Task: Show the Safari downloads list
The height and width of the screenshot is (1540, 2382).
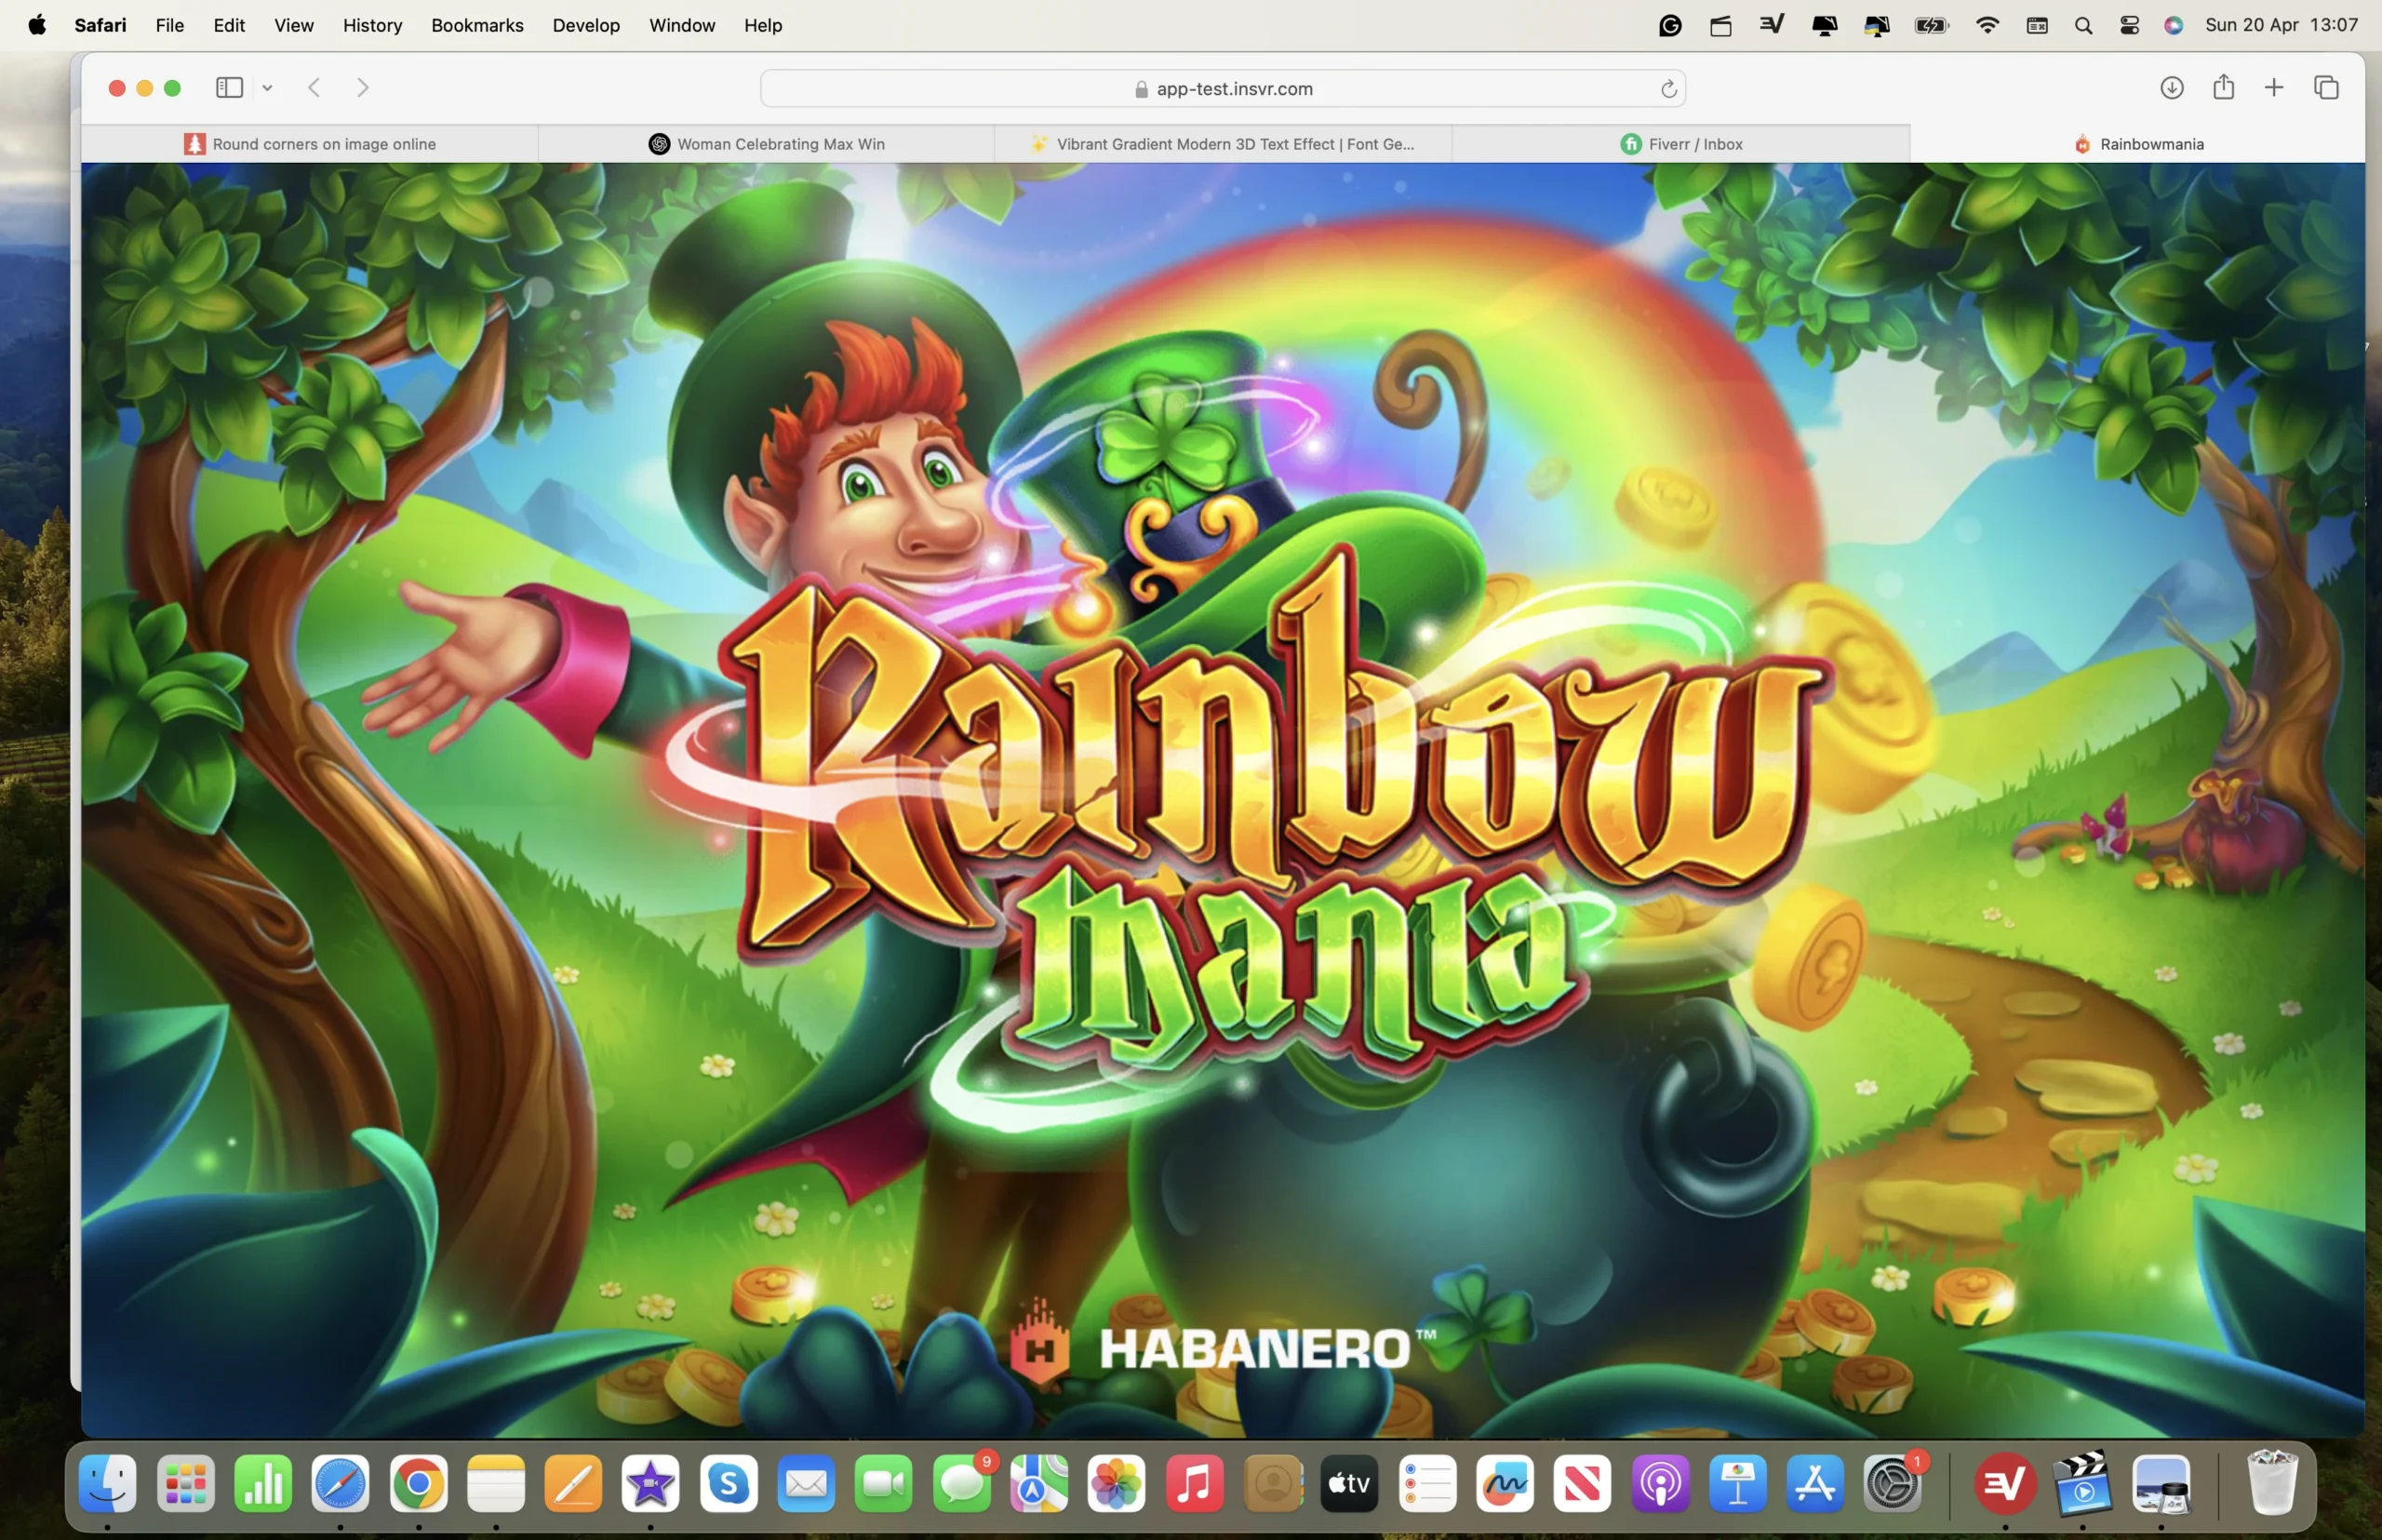Action: click(x=2171, y=88)
